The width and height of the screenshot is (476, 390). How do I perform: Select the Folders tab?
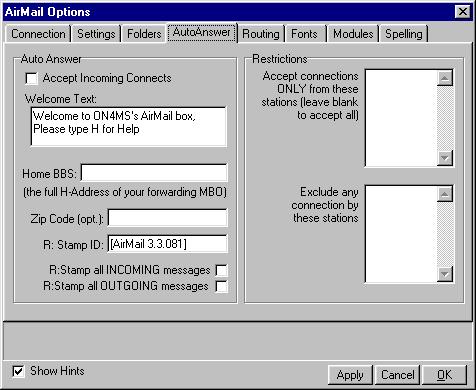coord(144,34)
